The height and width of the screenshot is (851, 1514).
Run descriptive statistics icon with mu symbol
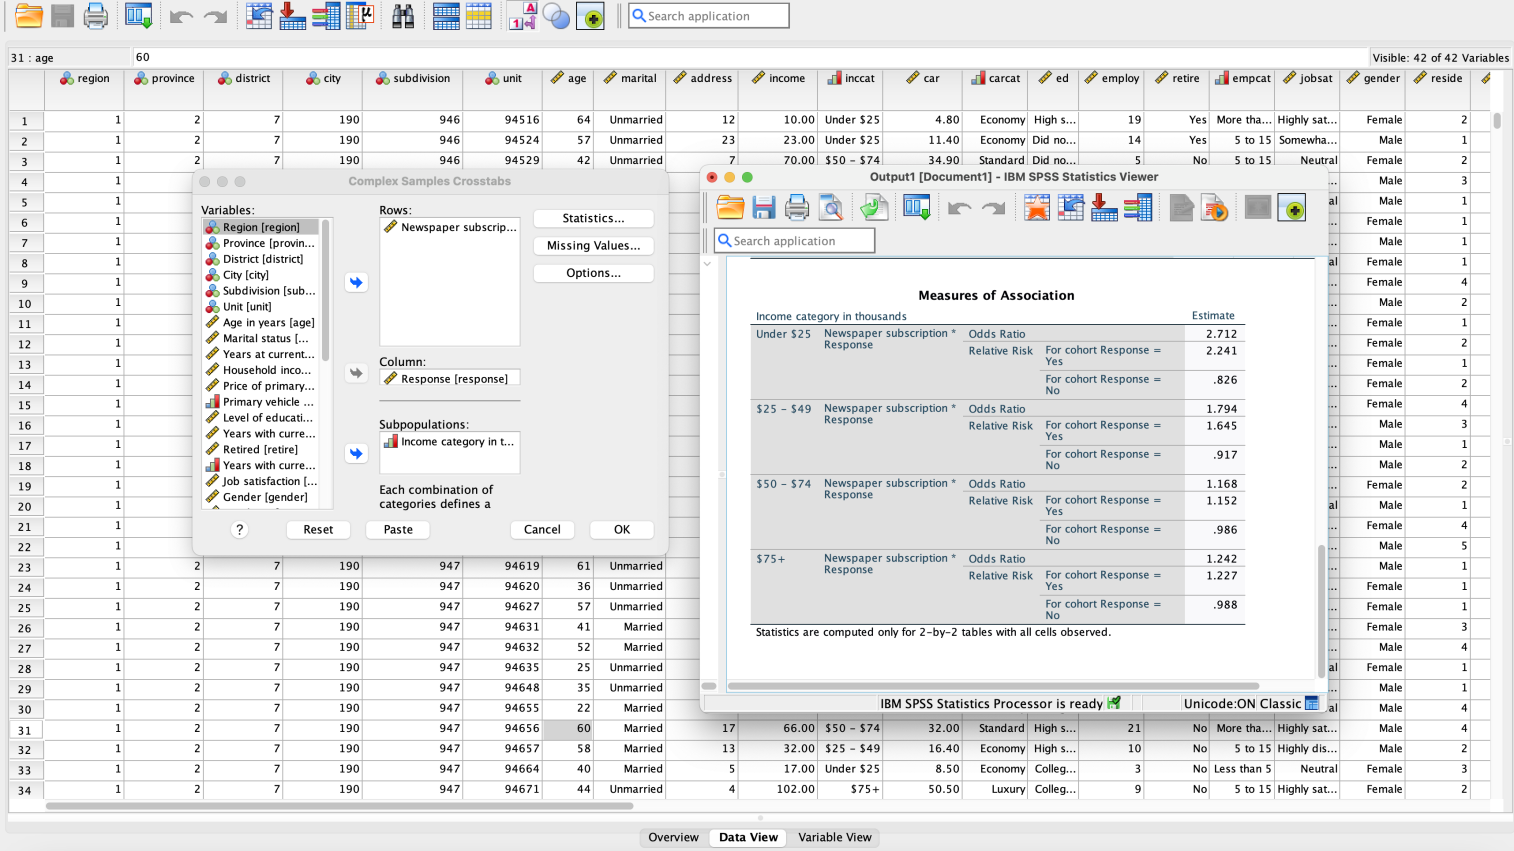[360, 16]
